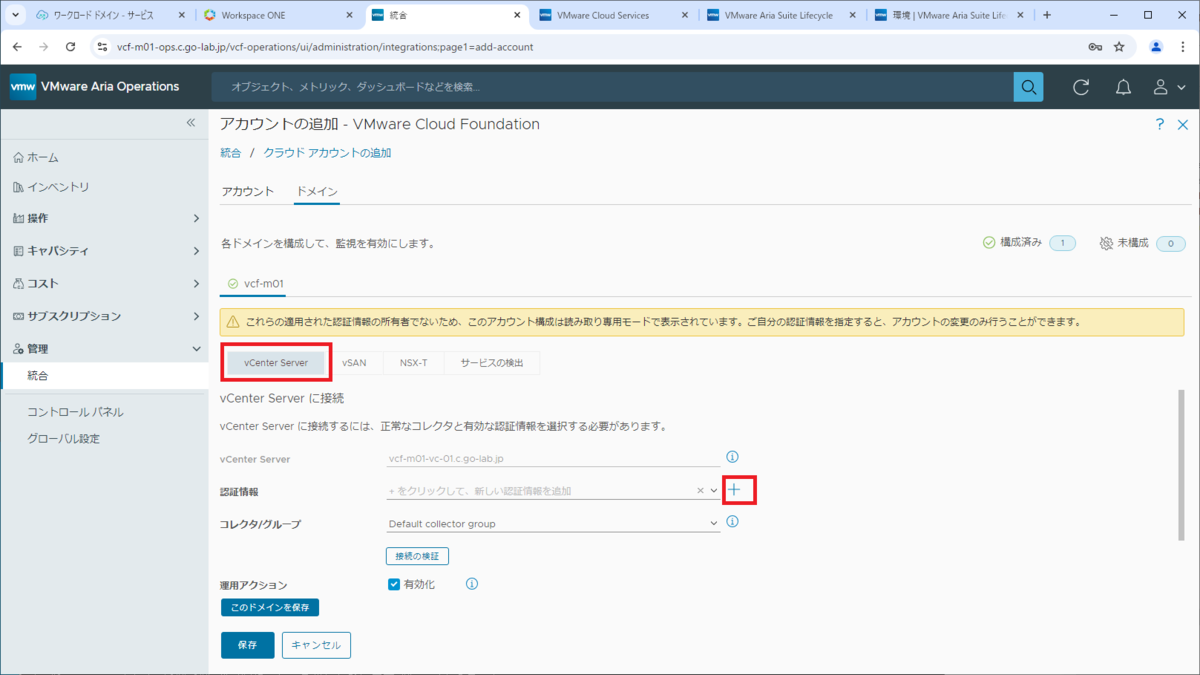This screenshot has height=675, width=1200.
Task: Click キャンセル button
Action: tap(316, 645)
